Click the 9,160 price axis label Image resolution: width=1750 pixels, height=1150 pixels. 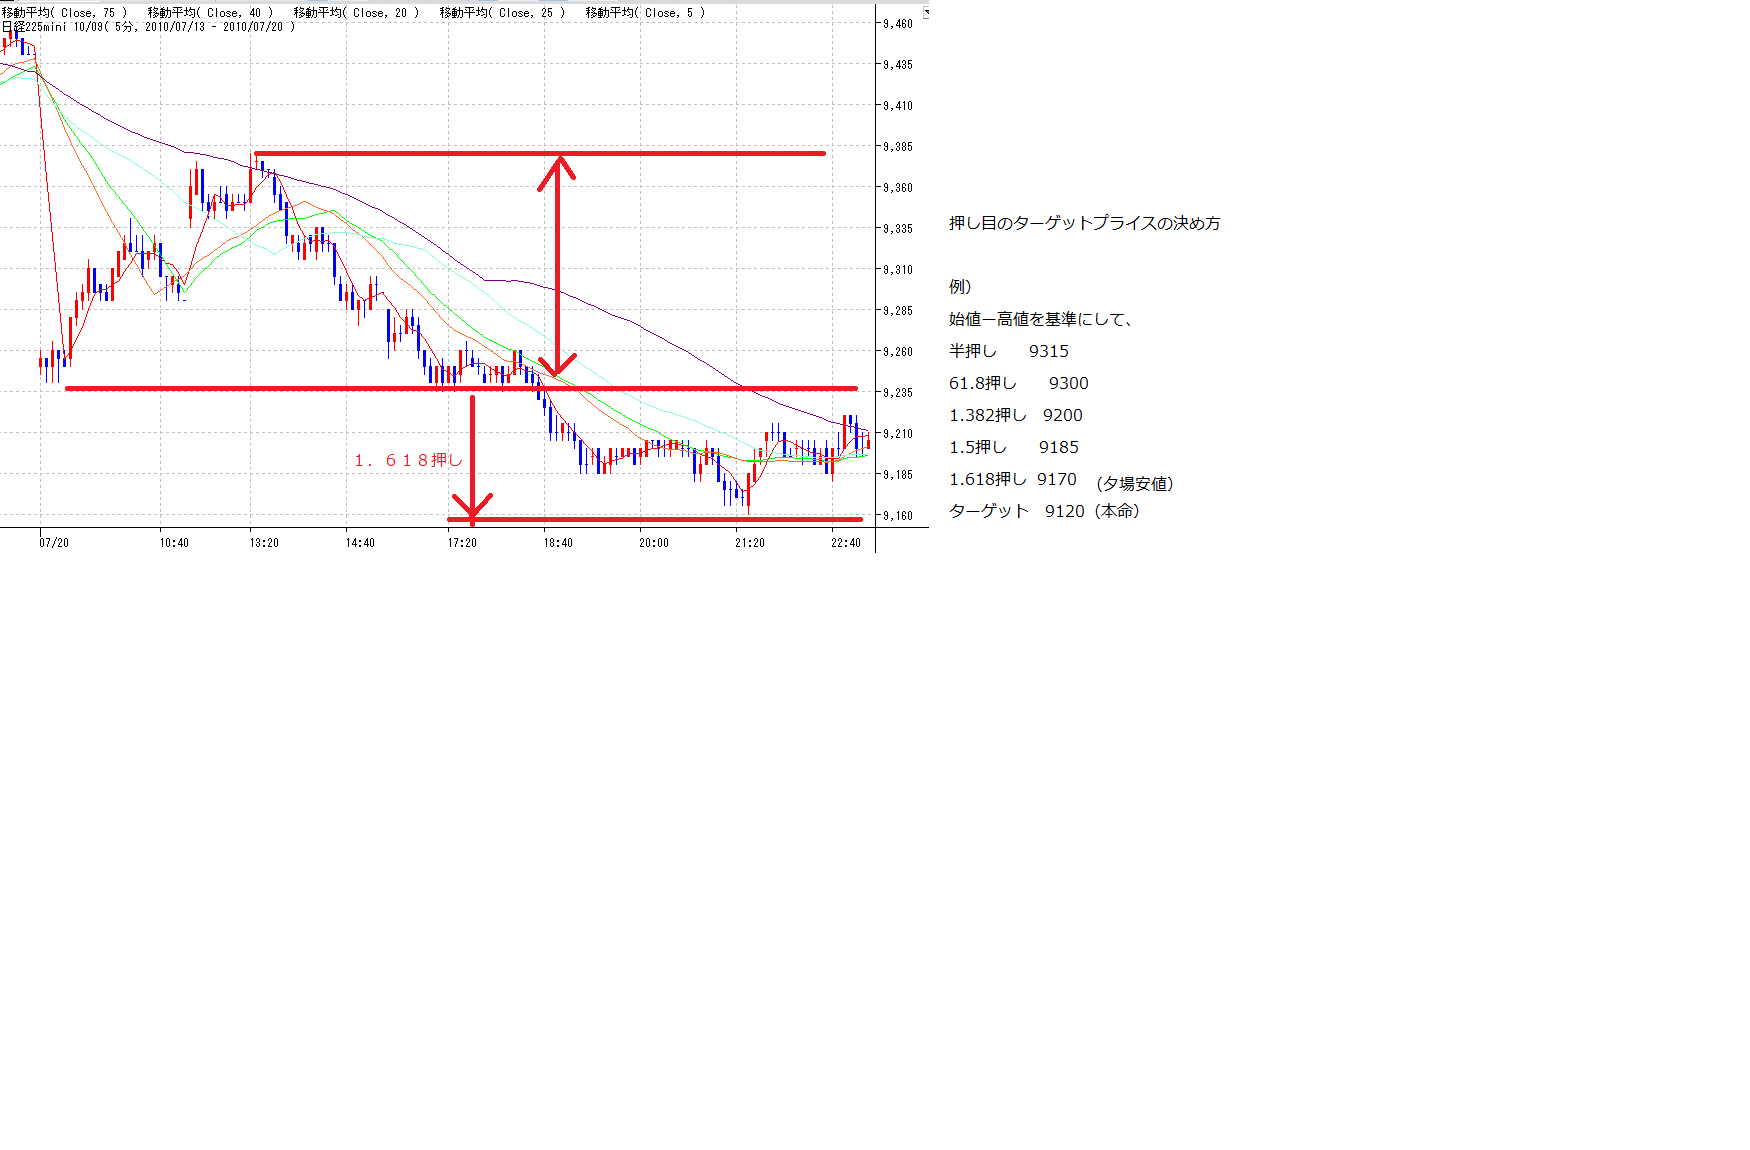897,516
